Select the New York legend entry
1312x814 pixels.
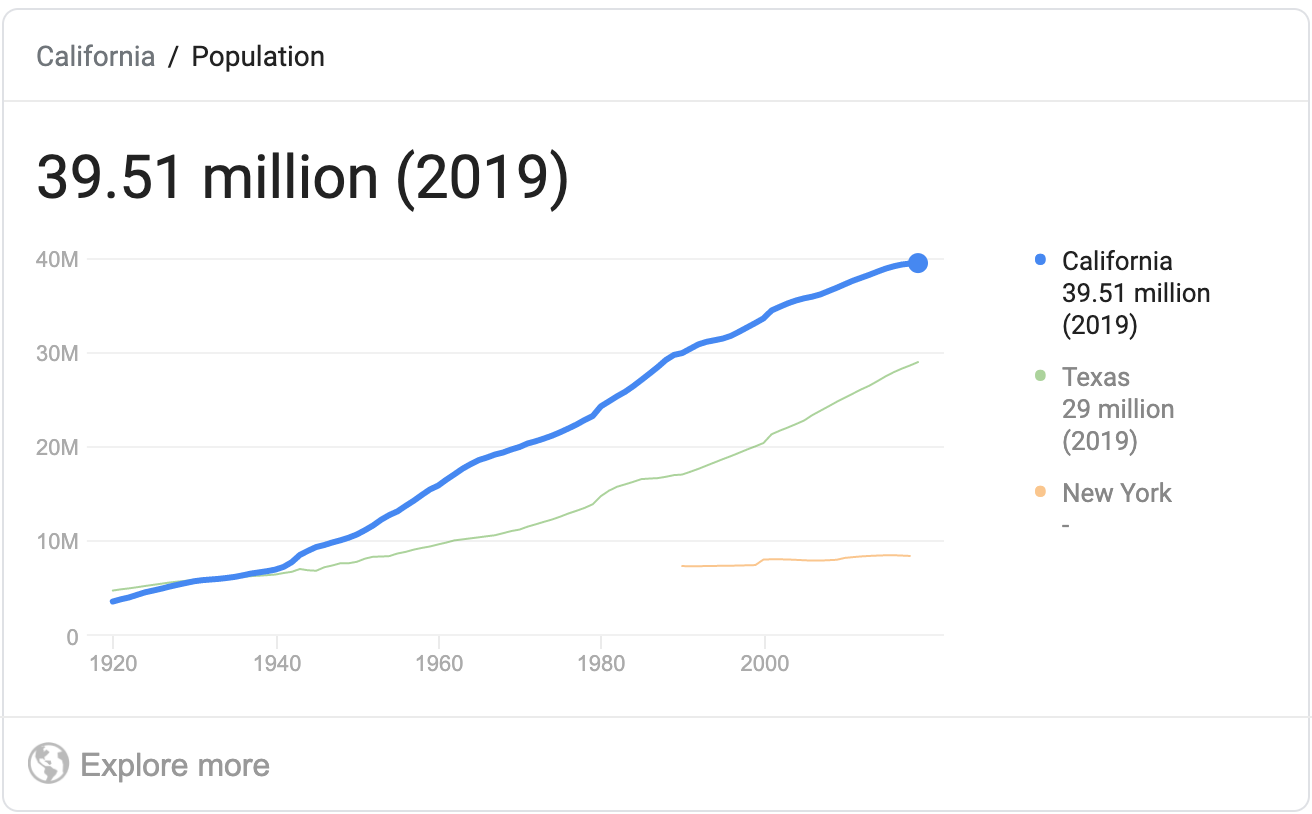pos(1117,492)
